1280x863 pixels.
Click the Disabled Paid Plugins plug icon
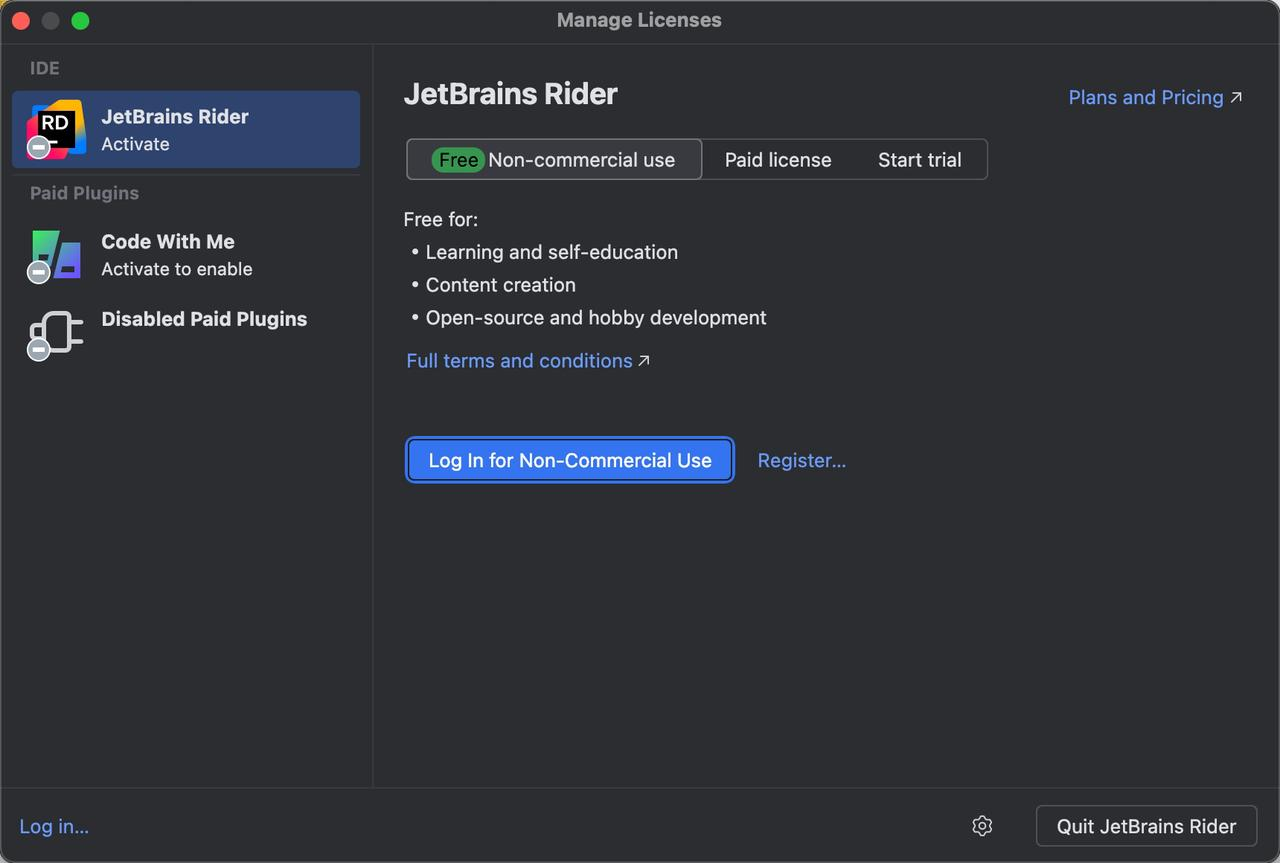pos(55,334)
